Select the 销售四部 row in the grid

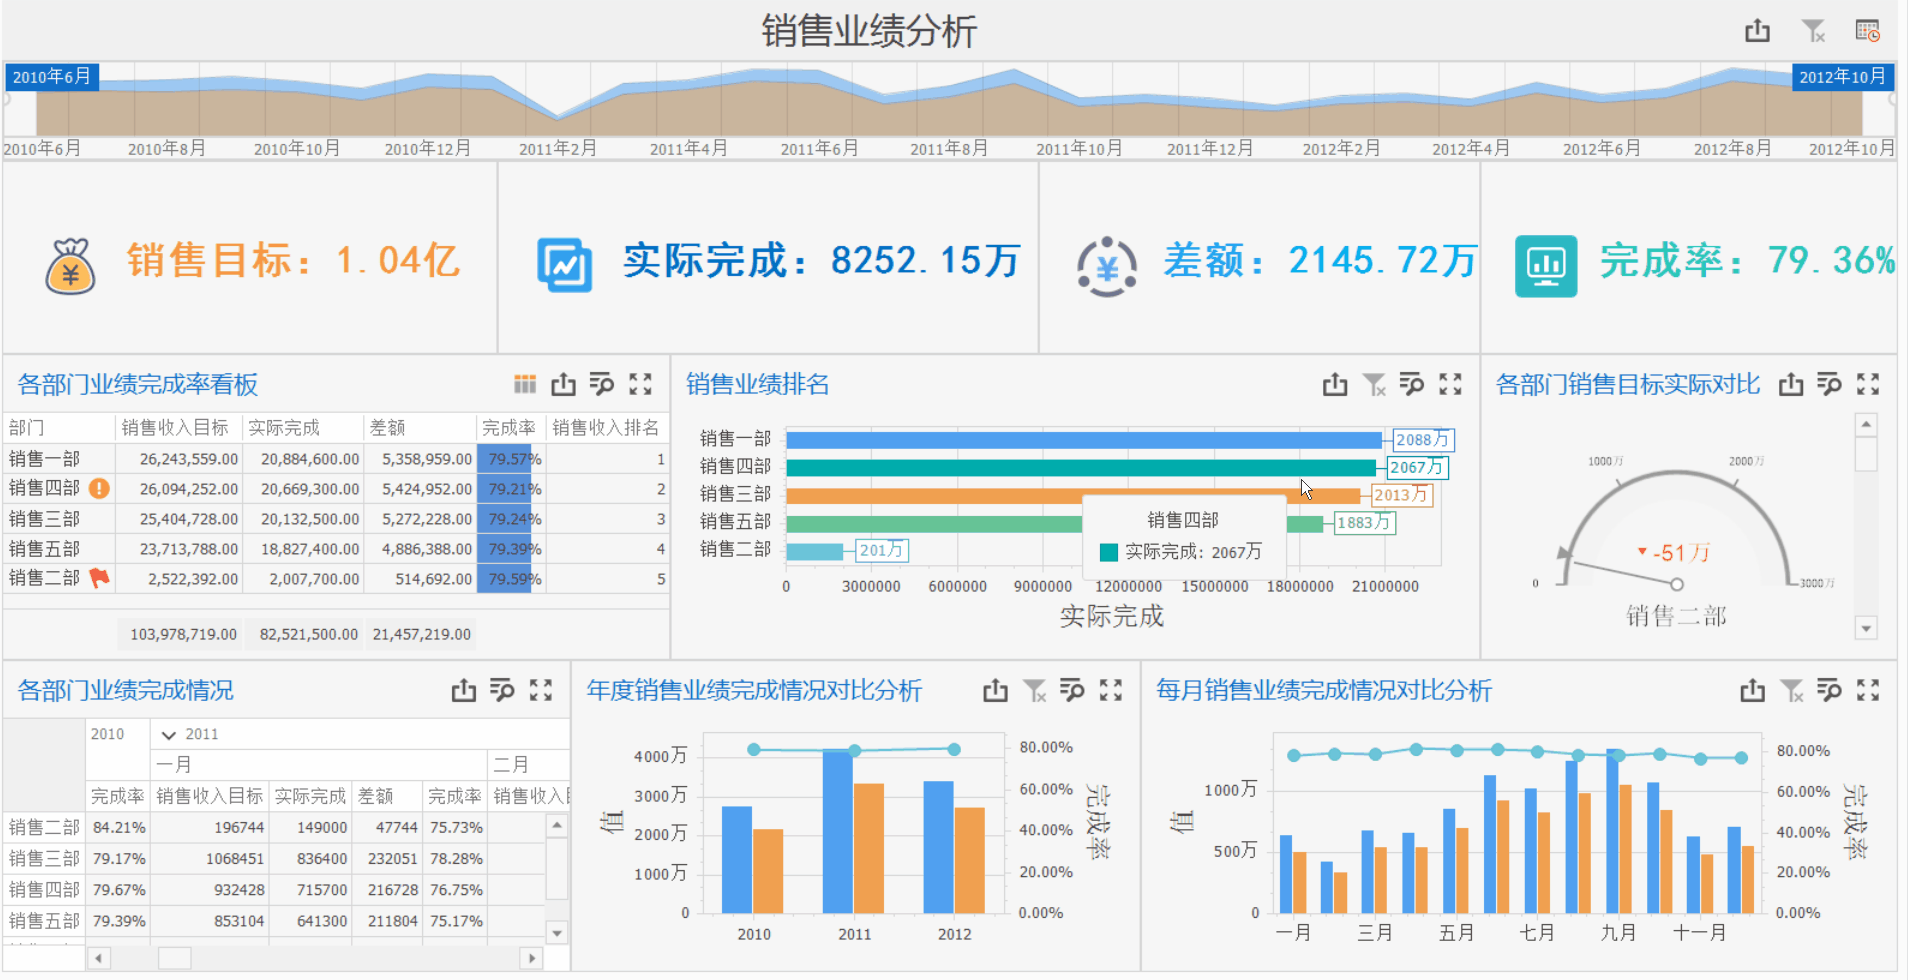45,488
